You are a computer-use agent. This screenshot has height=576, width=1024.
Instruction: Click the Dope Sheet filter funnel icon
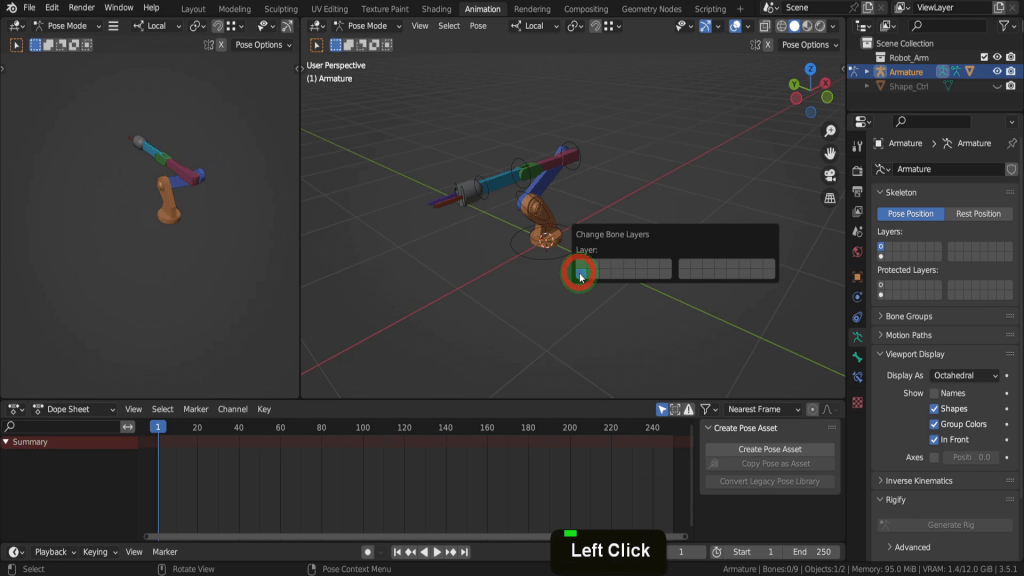705,409
